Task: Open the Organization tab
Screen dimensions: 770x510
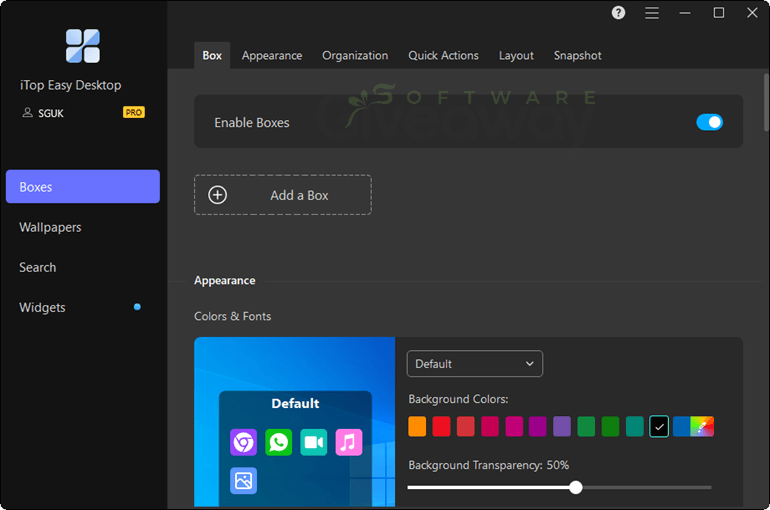Action: pos(355,55)
